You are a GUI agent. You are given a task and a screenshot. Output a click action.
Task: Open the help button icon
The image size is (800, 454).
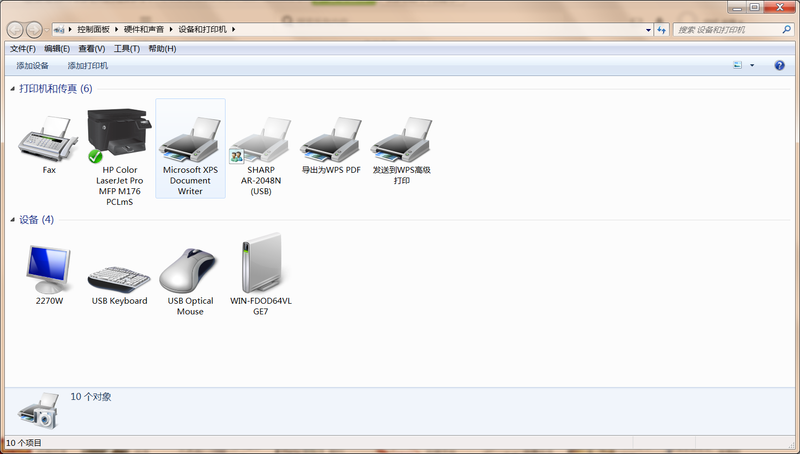[x=779, y=65]
